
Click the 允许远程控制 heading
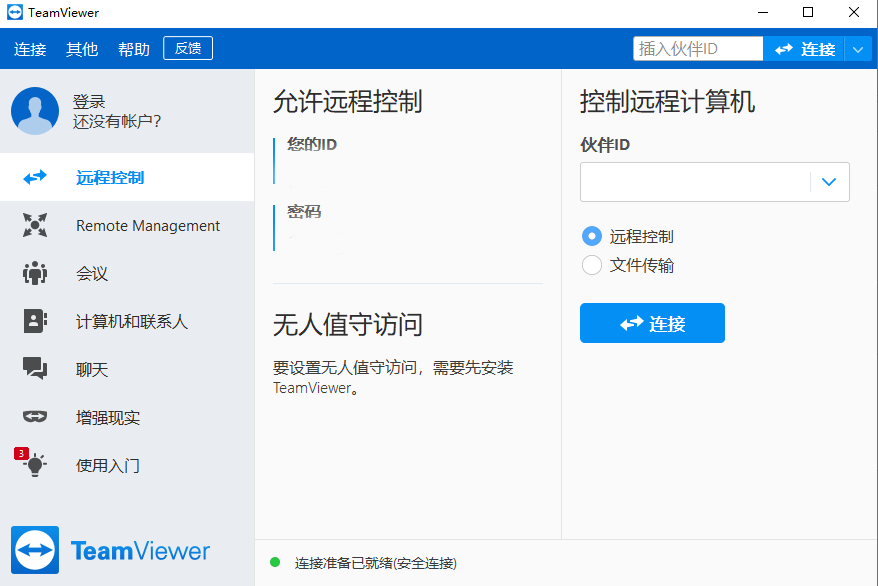click(x=348, y=102)
